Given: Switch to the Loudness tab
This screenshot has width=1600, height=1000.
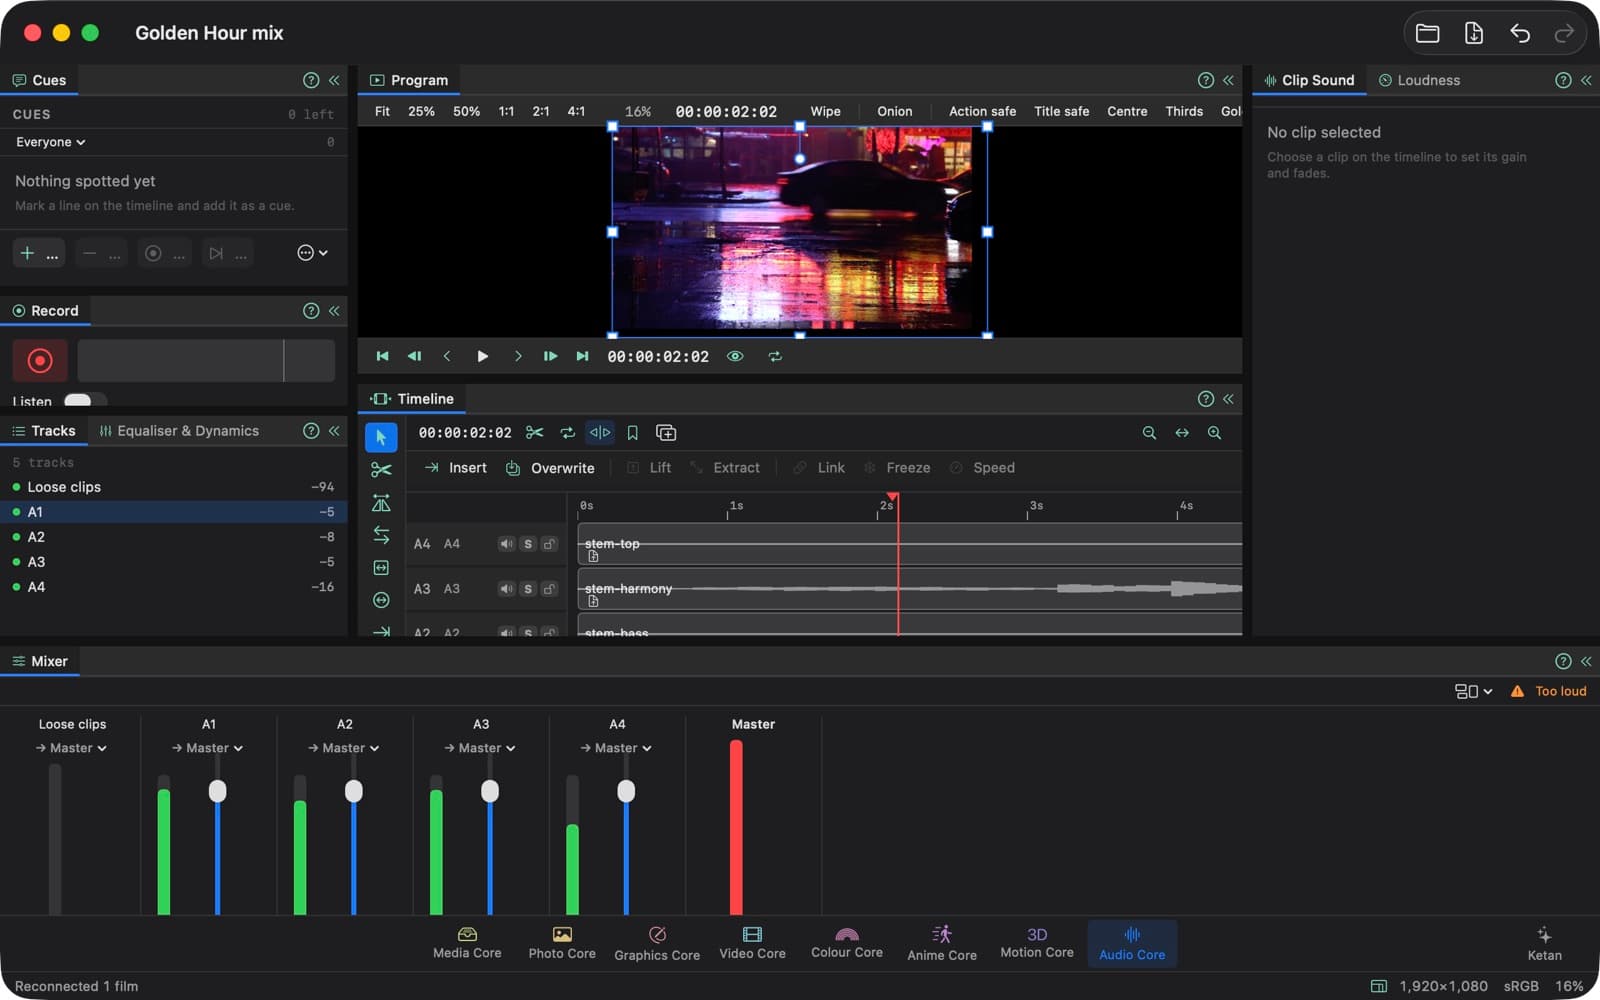Looking at the screenshot, I should [x=1419, y=80].
